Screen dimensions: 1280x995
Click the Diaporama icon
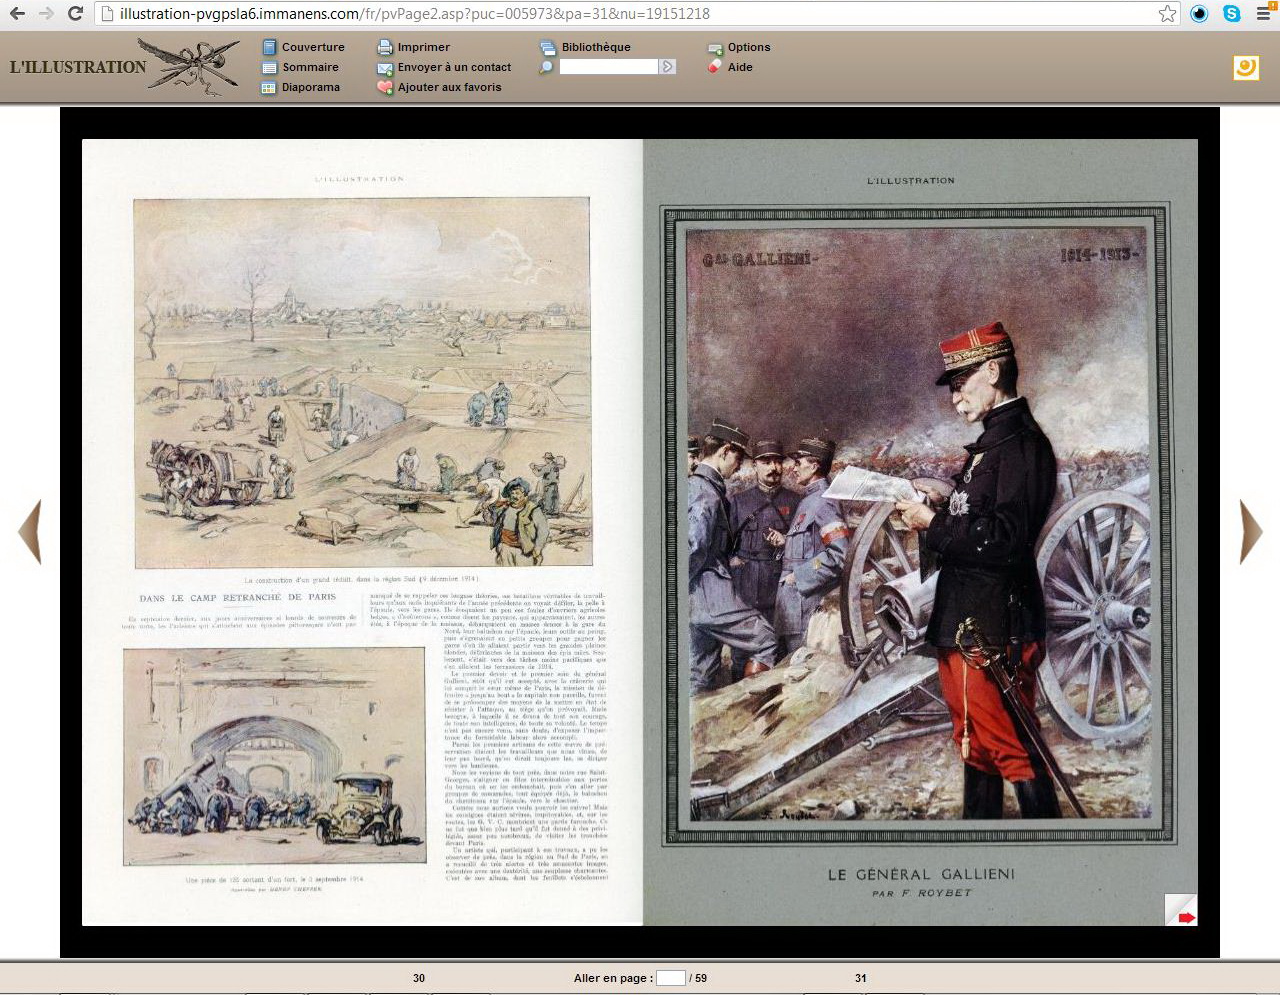click(x=269, y=88)
